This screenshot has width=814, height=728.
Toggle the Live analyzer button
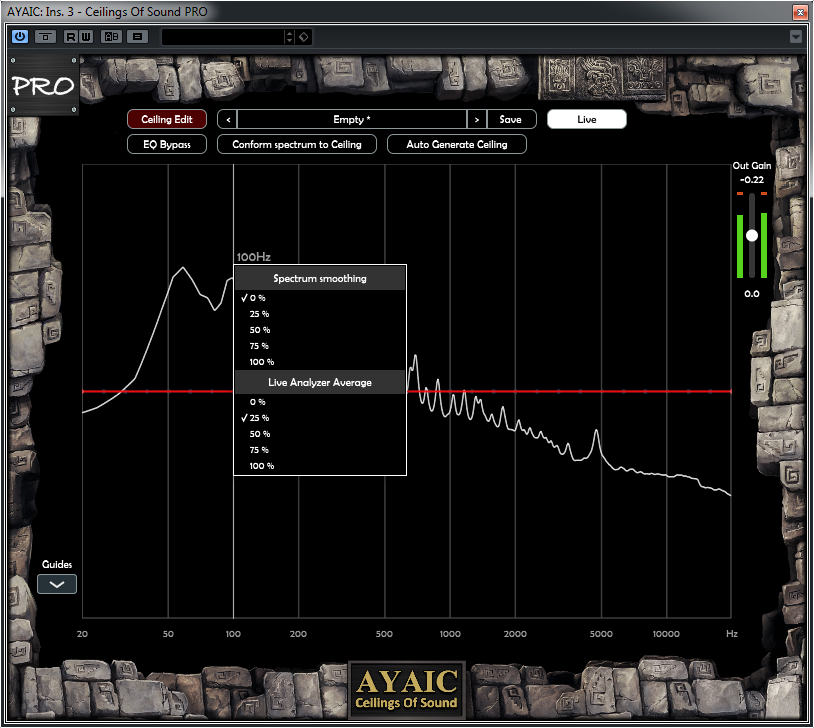587,119
